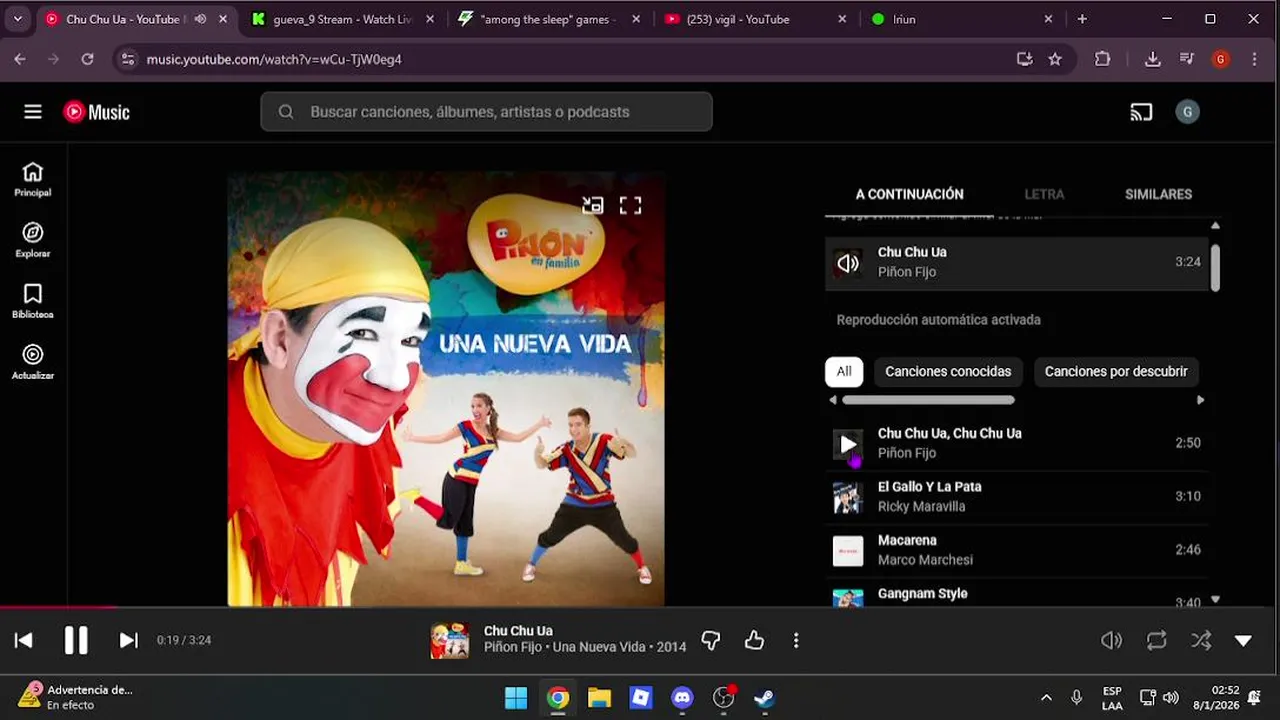Open Discord from the taskbar
The height and width of the screenshot is (720, 1280).
682,698
